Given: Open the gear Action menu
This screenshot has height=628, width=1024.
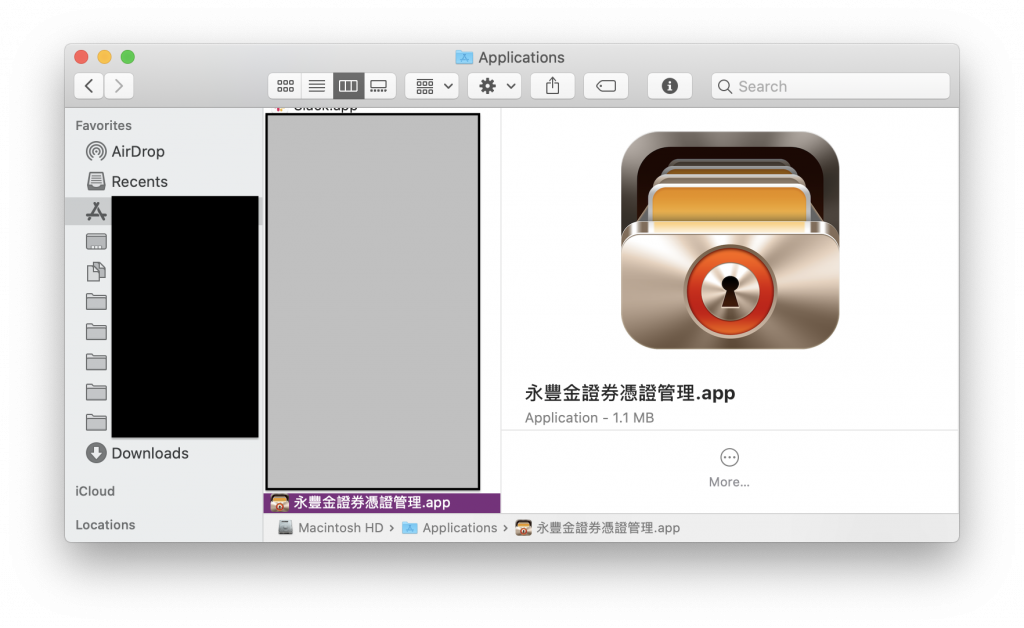Looking at the screenshot, I should (x=495, y=86).
